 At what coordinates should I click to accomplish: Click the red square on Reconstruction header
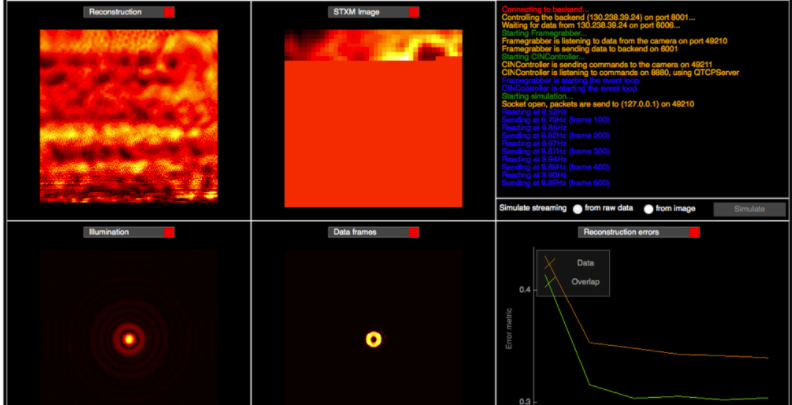point(169,12)
